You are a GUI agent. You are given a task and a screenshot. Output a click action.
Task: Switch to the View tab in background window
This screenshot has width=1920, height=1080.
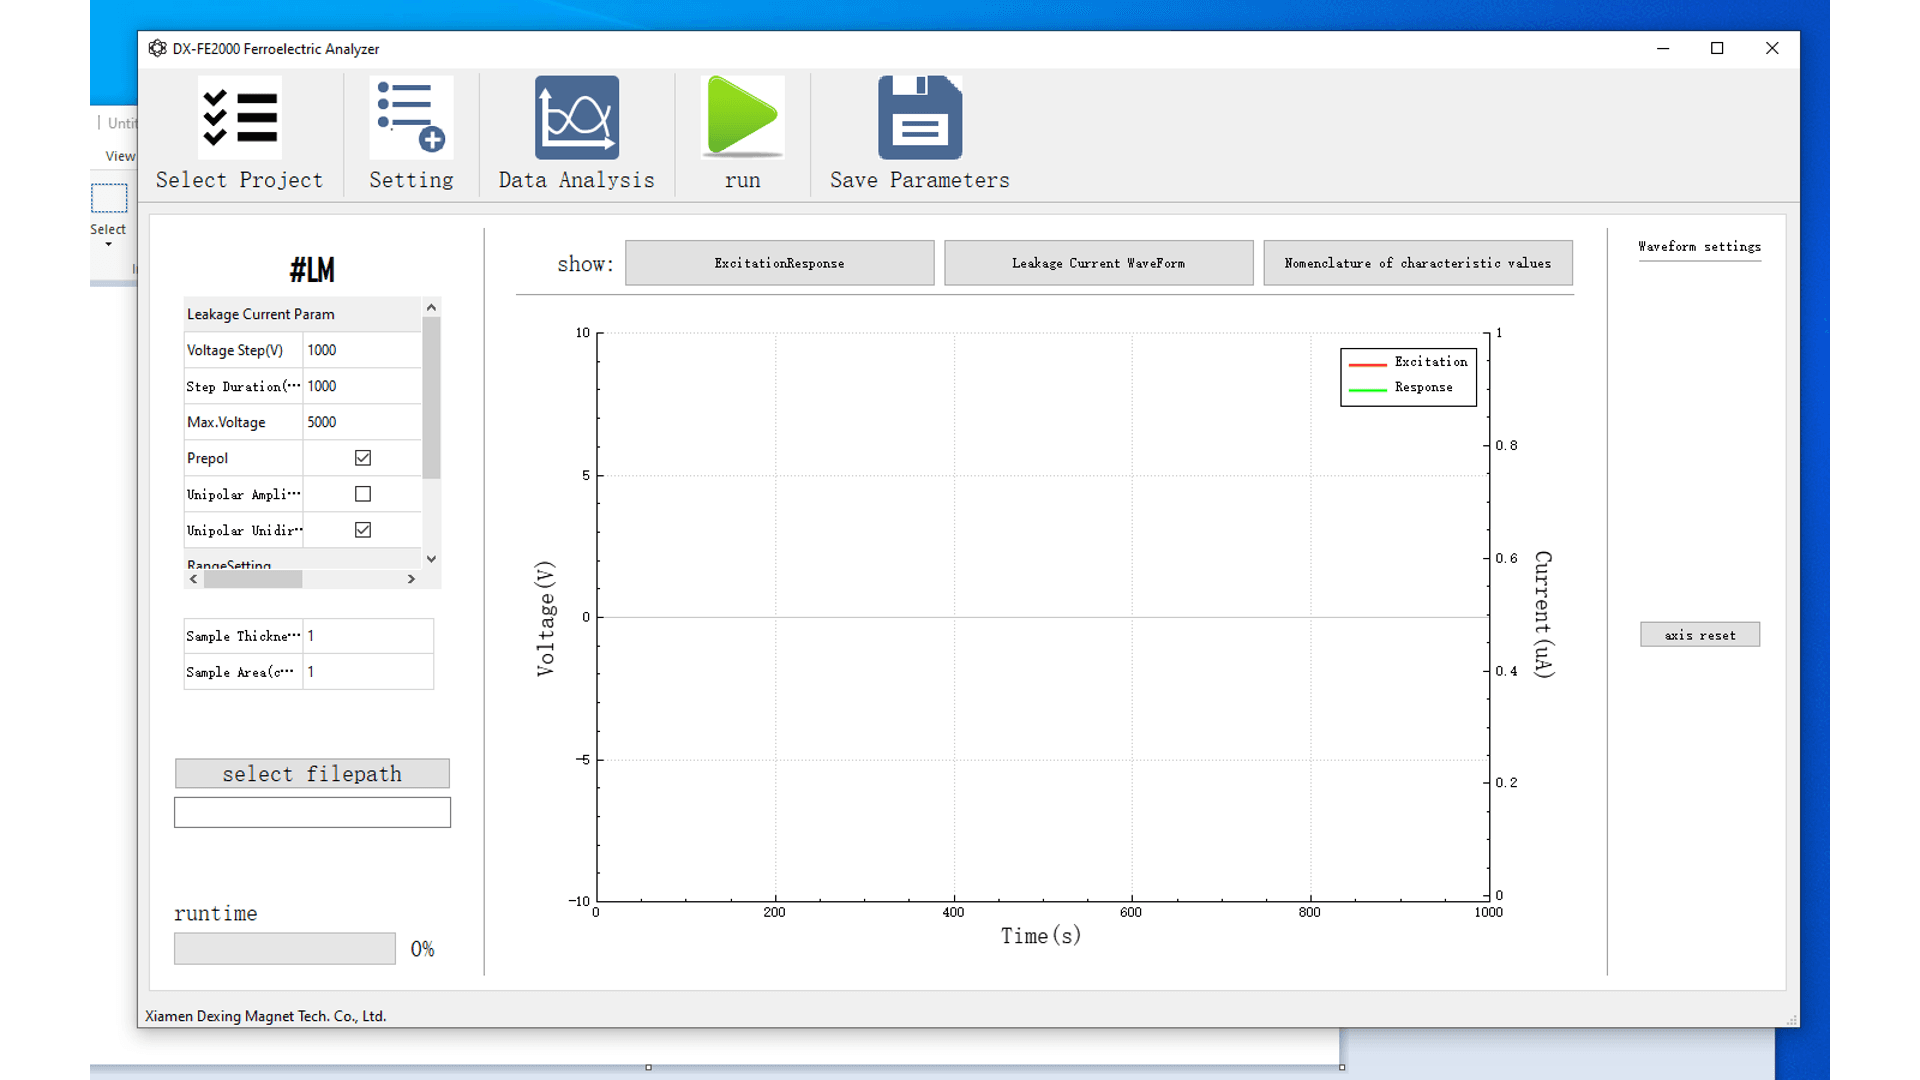120,156
